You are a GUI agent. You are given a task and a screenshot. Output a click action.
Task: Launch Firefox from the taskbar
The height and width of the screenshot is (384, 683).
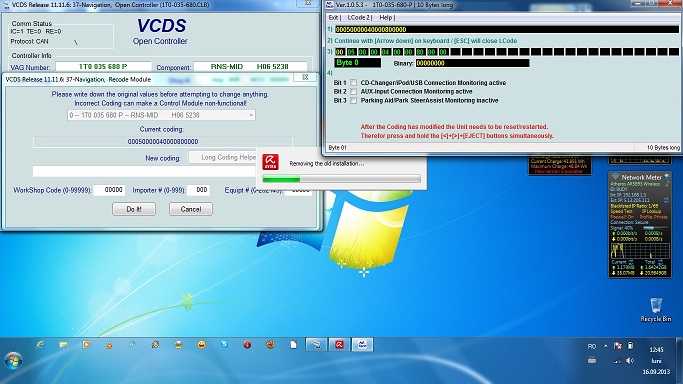coord(270,344)
